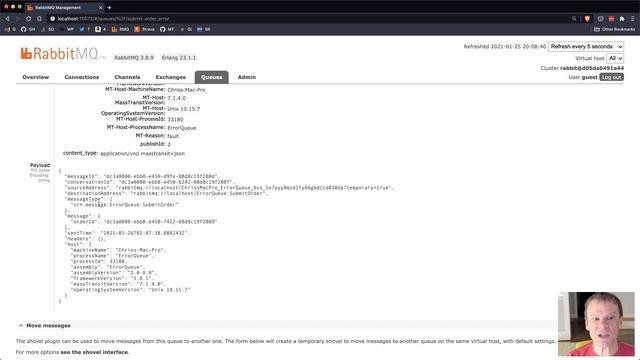Go to the Overview tab

(x=36, y=77)
